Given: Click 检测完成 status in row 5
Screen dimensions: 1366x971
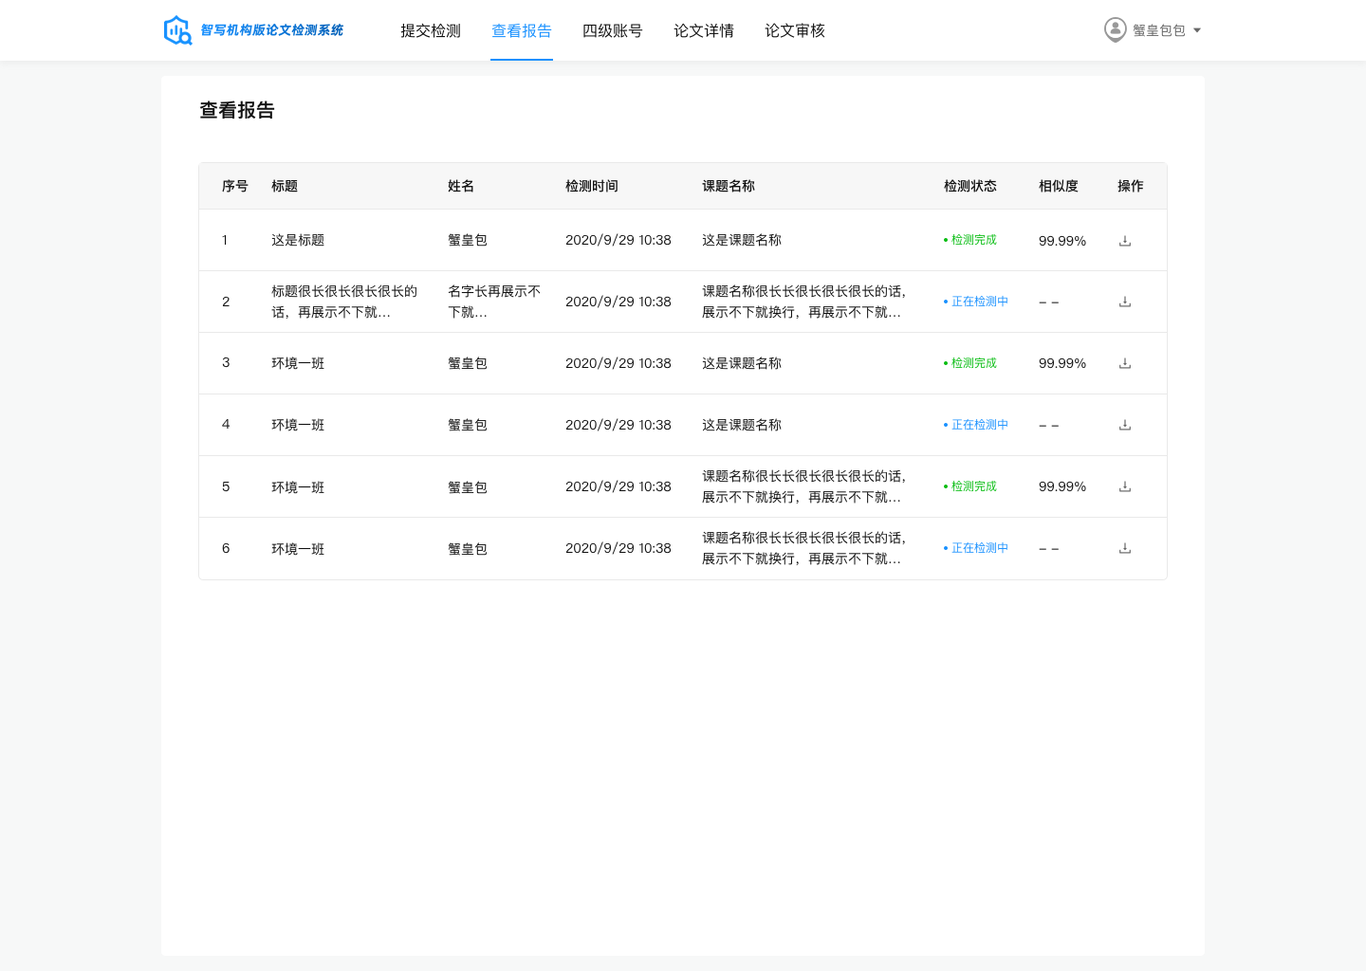Looking at the screenshot, I should click(970, 487).
